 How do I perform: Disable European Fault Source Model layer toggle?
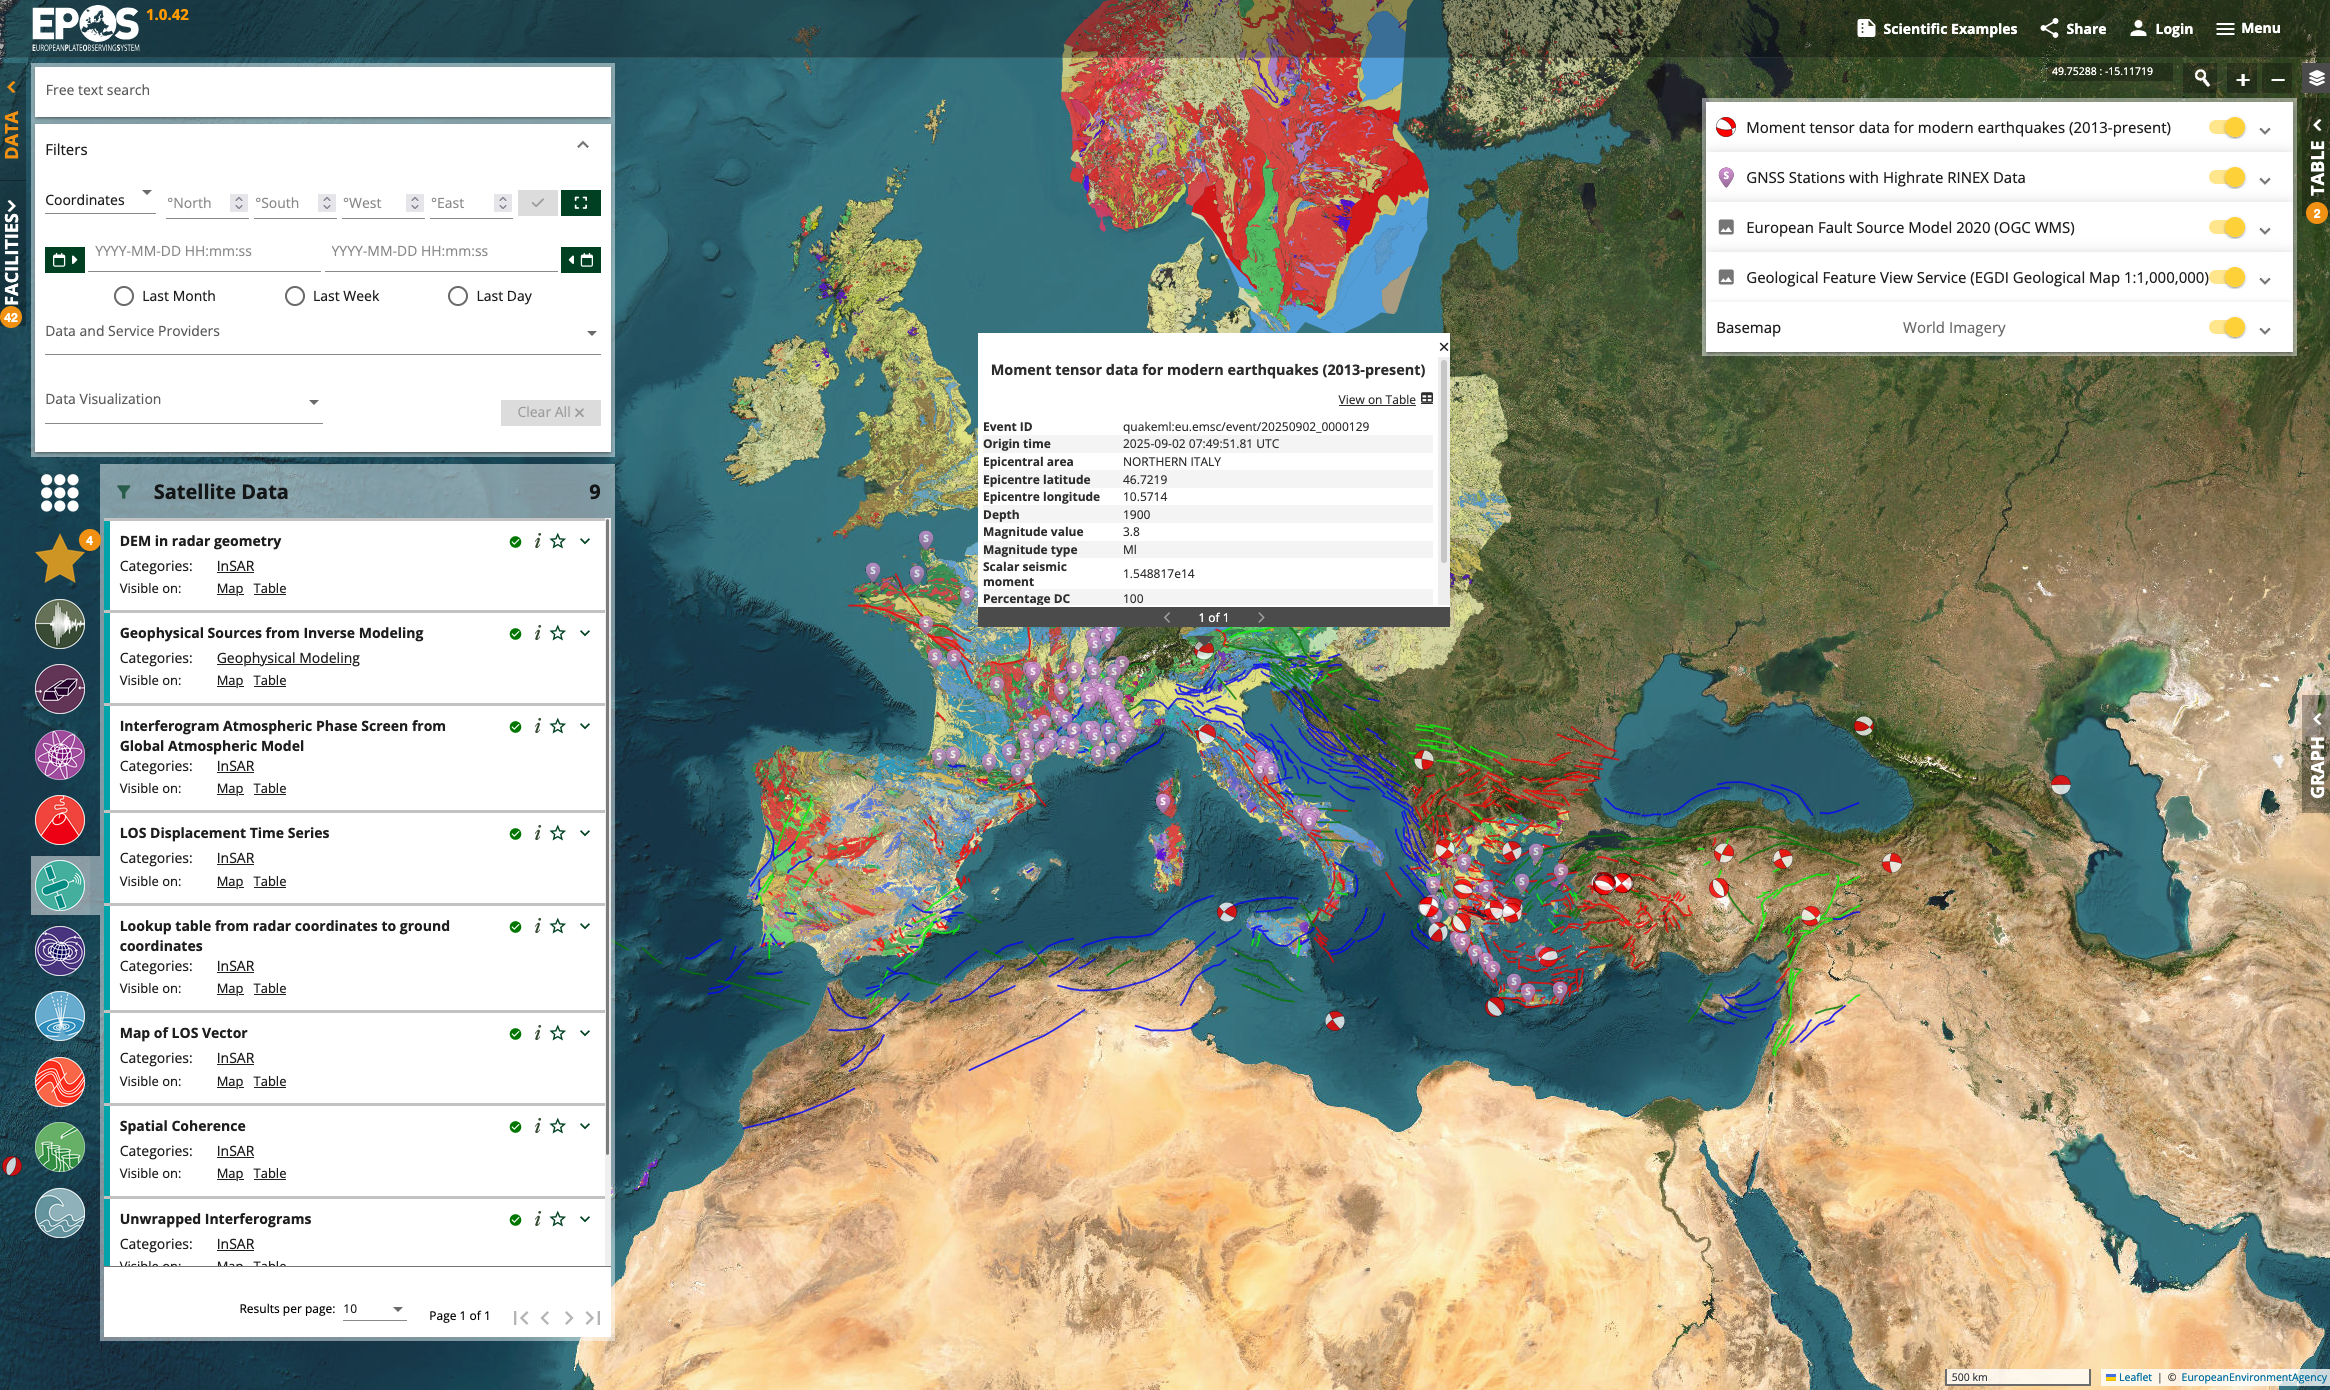[x=2227, y=228]
